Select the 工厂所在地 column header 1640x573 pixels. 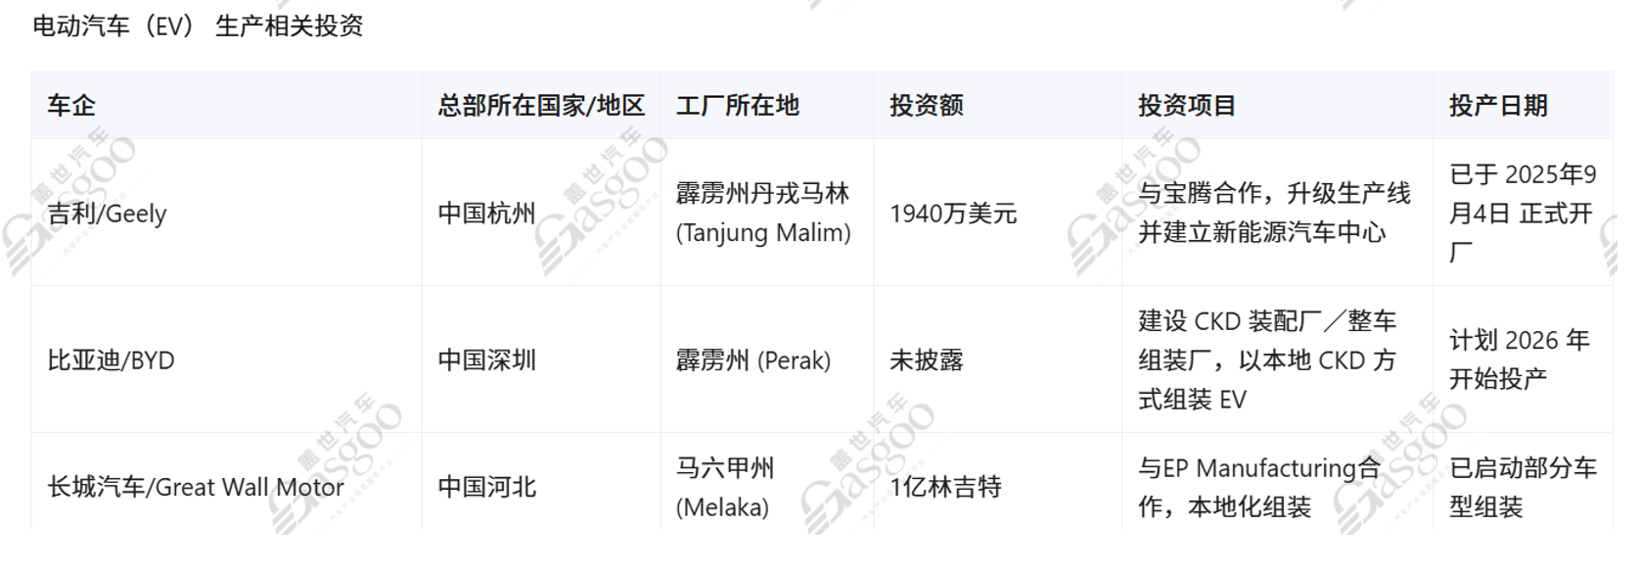737,105
